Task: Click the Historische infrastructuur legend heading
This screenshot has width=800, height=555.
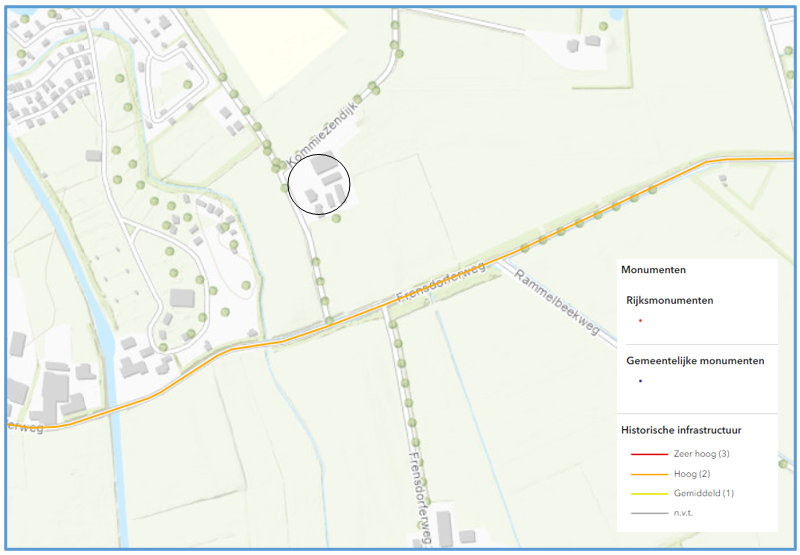Action: click(681, 430)
